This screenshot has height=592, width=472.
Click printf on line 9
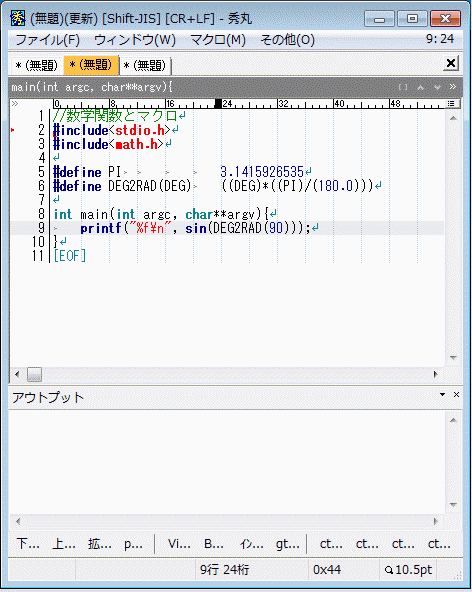pos(101,228)
